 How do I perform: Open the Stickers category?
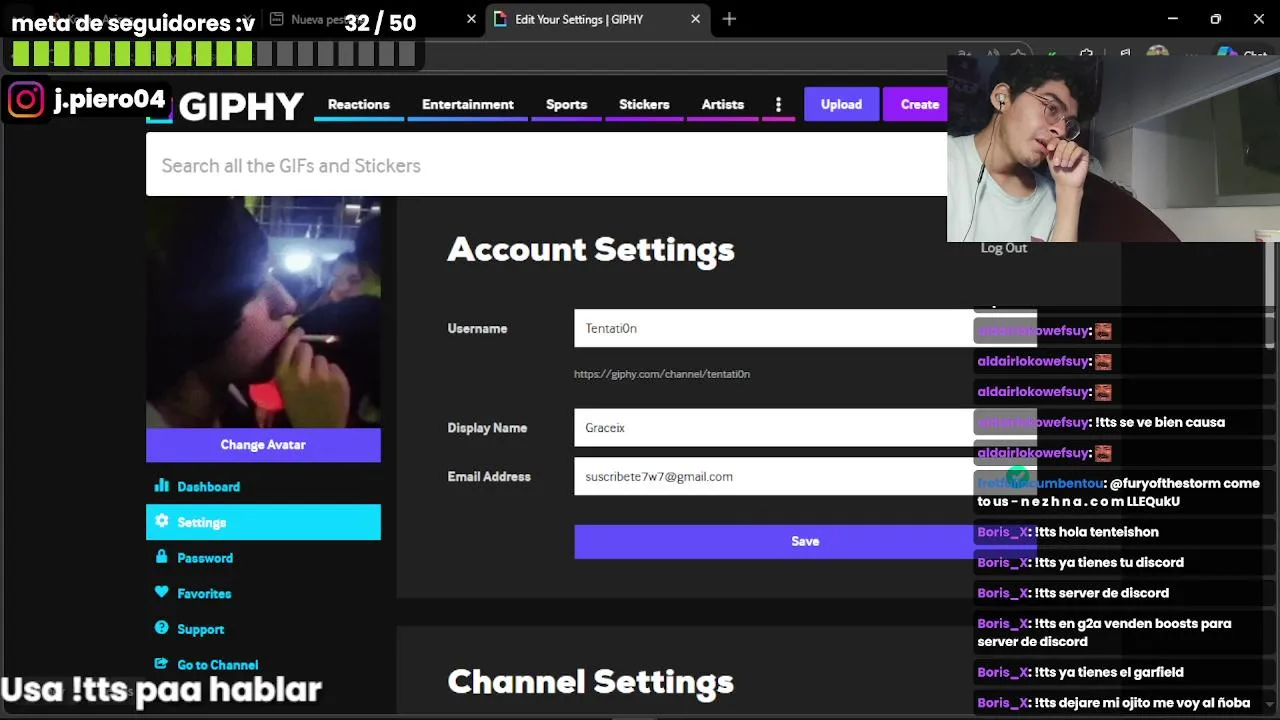(x=644, y=104)
